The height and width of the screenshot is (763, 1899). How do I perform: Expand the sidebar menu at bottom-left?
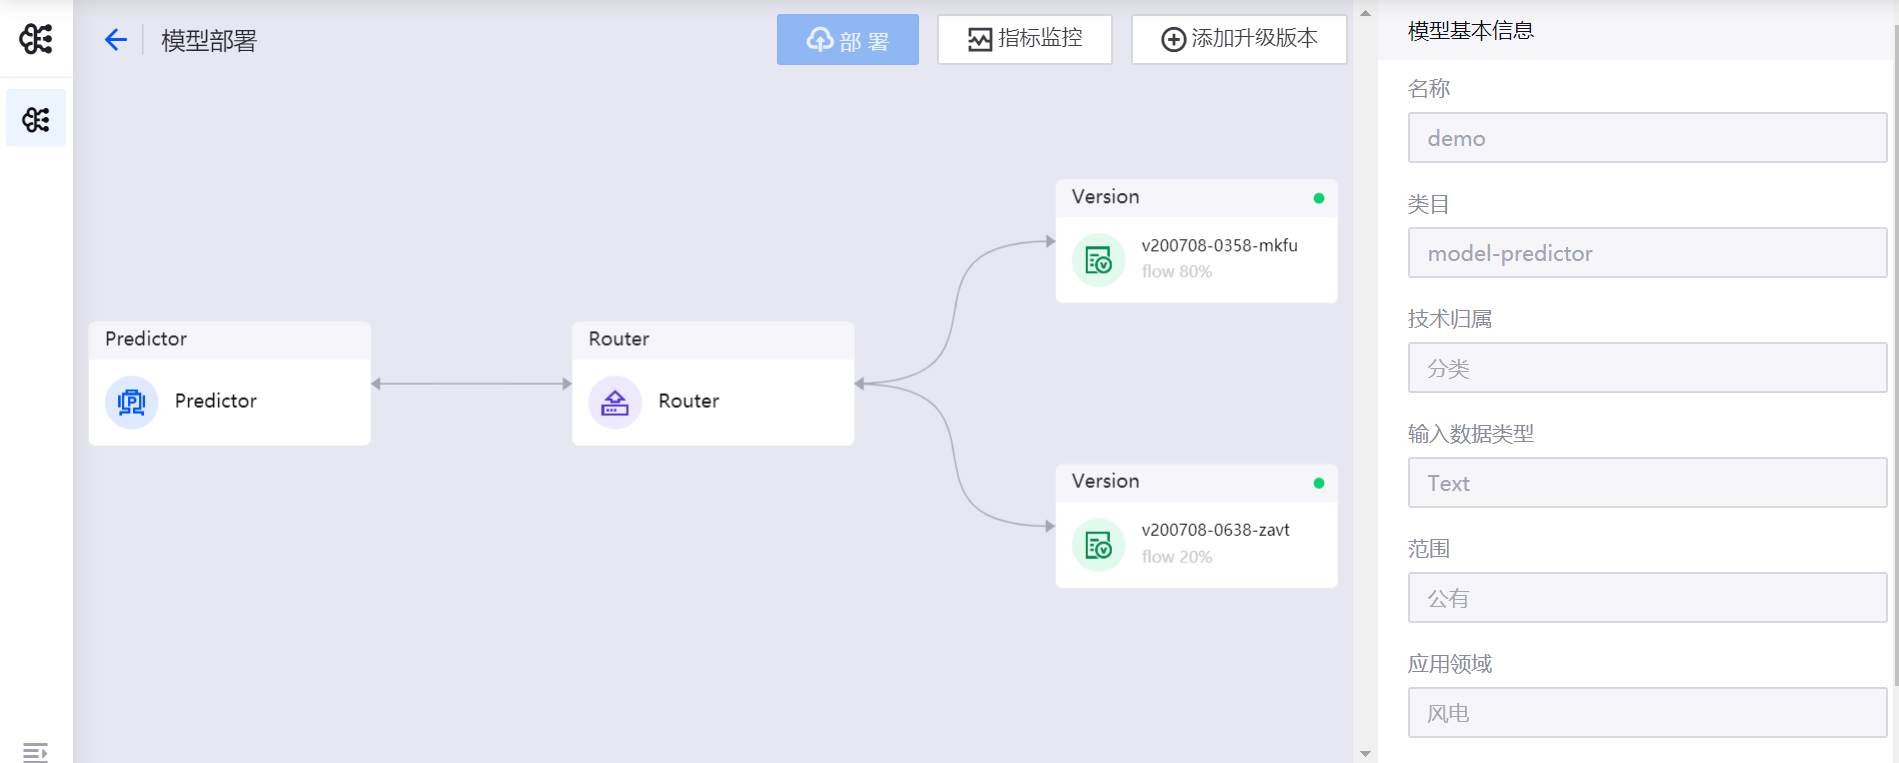tap(35, 751)
